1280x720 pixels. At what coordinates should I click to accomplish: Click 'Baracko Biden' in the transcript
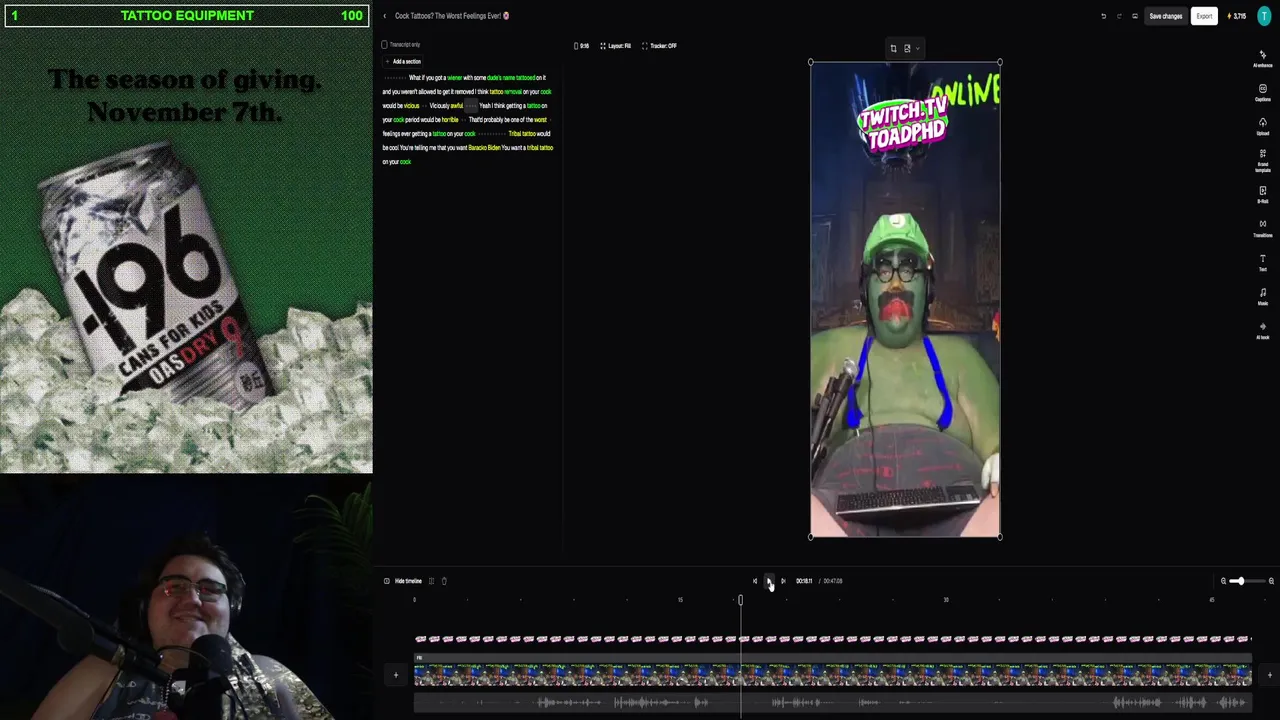pyautogui.click(x=484, y=148)
